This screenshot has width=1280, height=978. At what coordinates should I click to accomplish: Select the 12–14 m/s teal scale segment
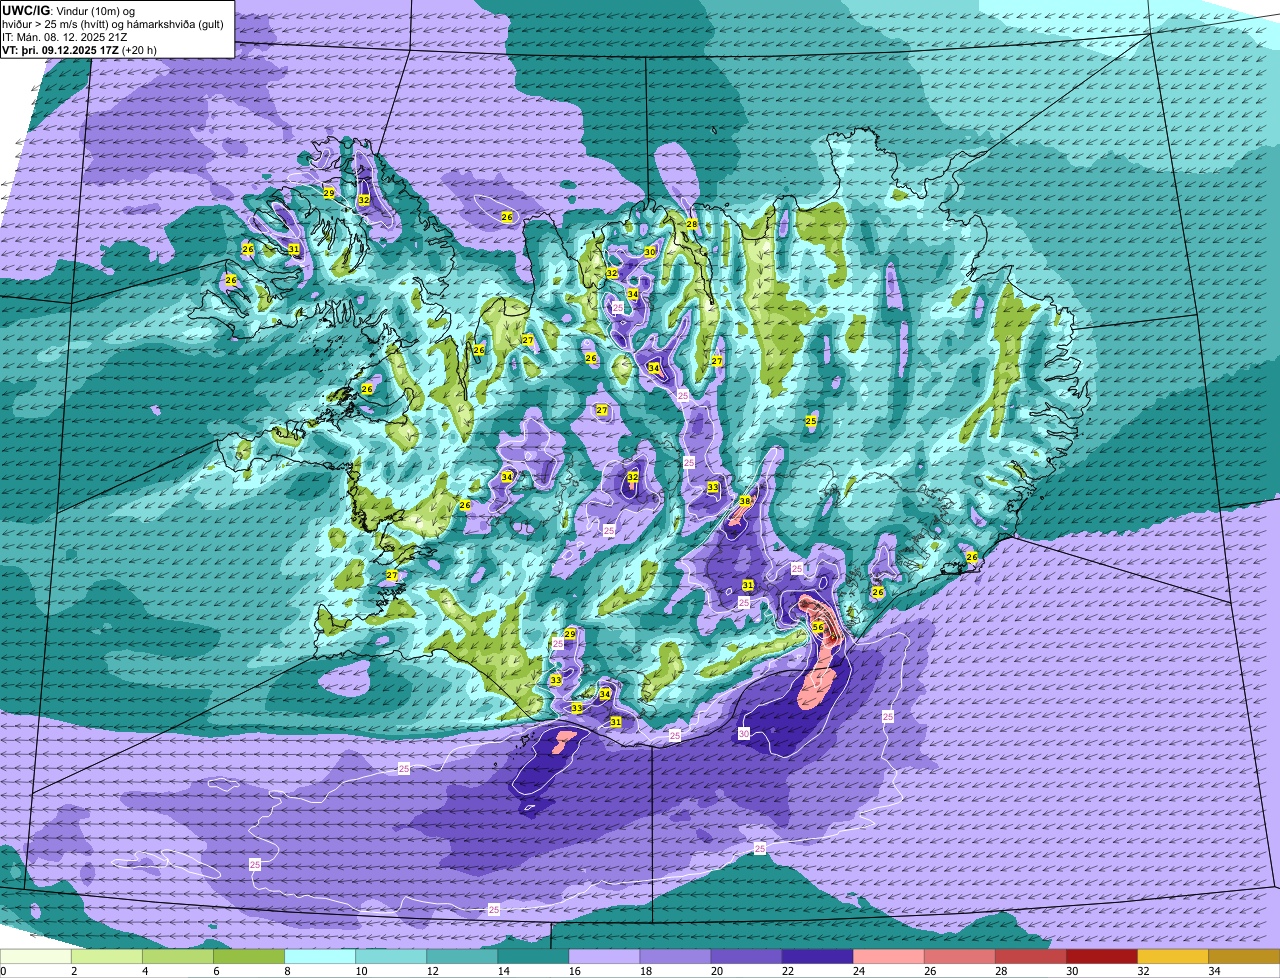pyautogui.click(x=462, y=957)
